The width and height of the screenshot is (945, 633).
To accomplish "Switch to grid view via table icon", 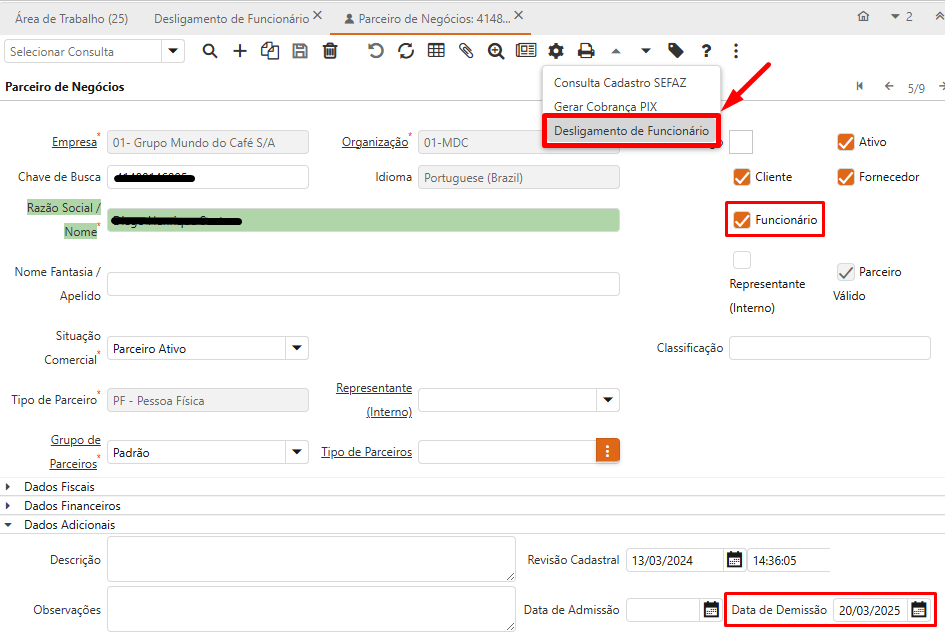I will pyautogui.click(x=436, y=51).
